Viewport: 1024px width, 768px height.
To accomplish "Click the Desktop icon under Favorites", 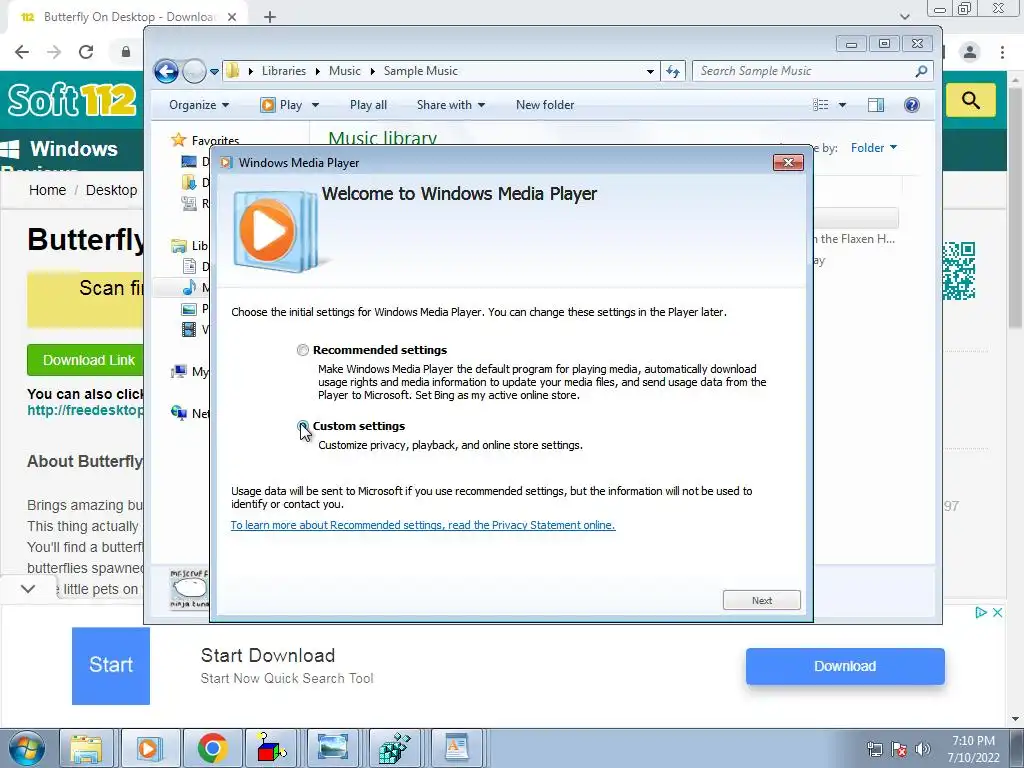I will pyautogui.click(x=189, y=161).
